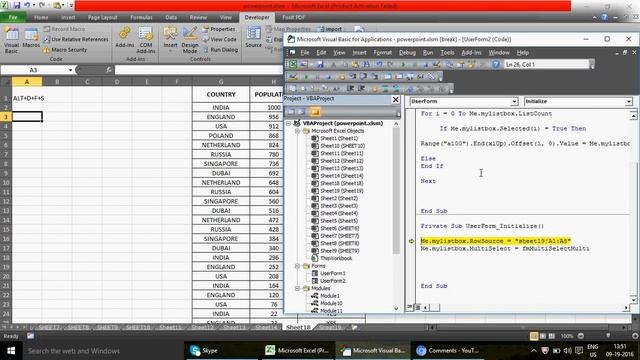
Task: Select Page Layout view in Excel status bar
Action: point(543,336)
